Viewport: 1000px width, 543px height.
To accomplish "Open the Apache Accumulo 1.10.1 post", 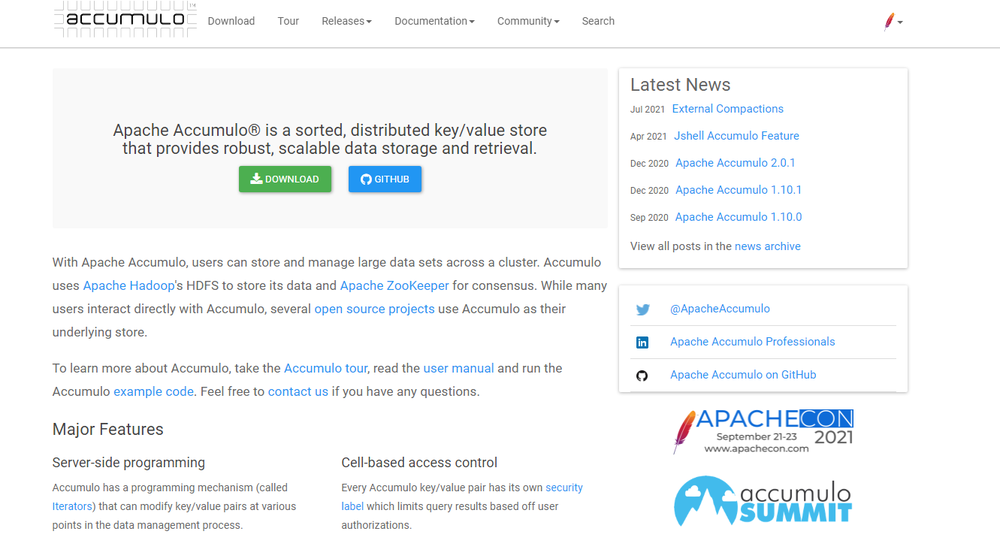I will [x=739, y=190].
